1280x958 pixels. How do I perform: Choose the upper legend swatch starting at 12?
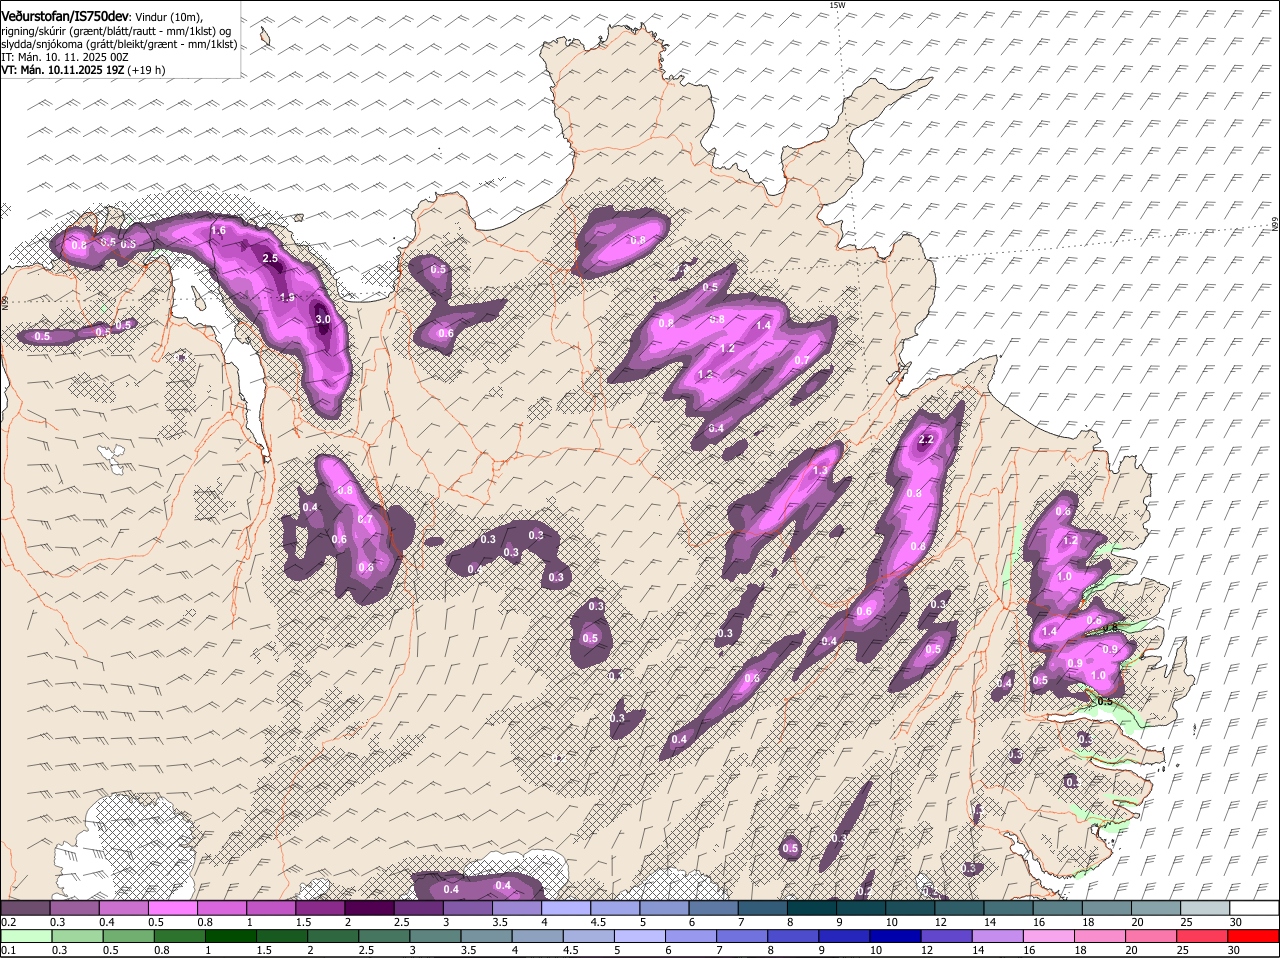click(959, 907)
